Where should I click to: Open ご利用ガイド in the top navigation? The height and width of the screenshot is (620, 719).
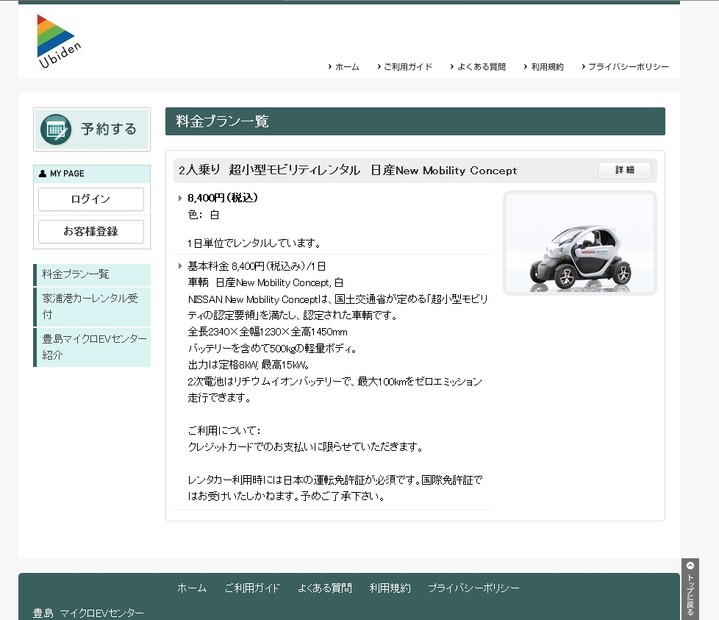(x=405, y=67)
